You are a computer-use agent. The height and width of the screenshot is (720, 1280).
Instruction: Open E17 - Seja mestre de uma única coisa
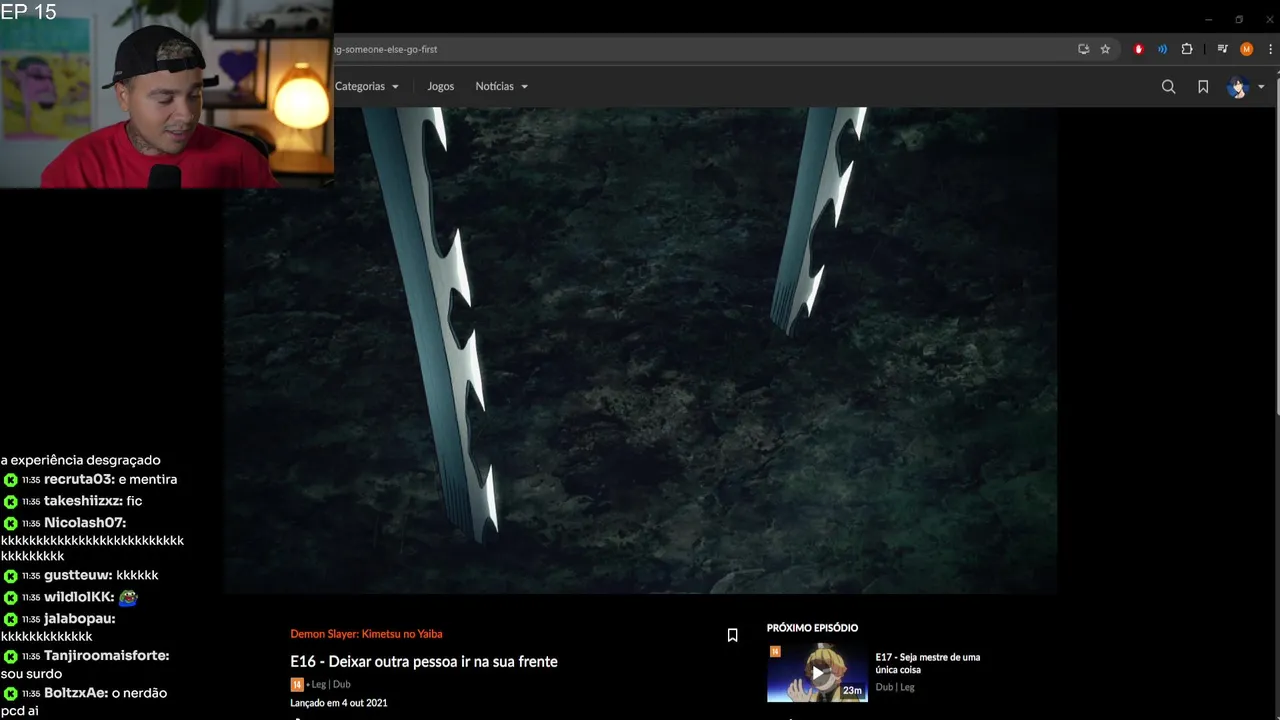click(927, 663)
